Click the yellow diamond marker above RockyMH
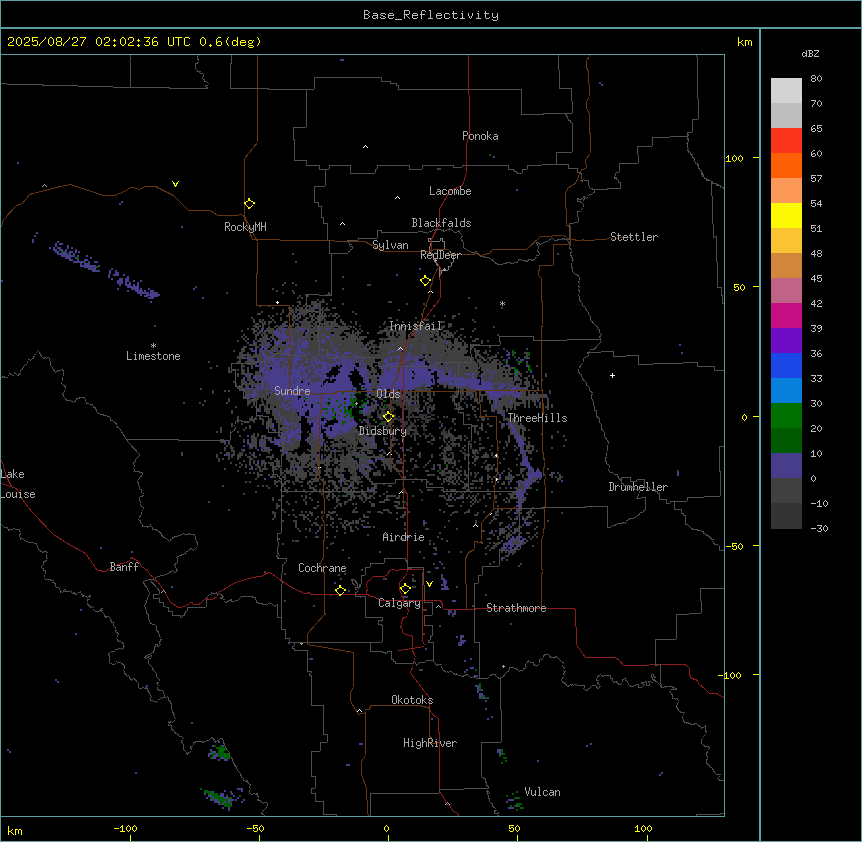 pyautogui.click(x=249, y=203)
